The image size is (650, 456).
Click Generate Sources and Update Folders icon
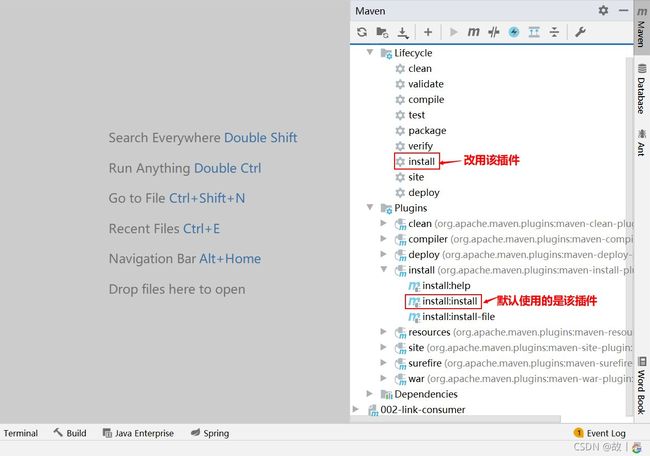pos(382,32)
